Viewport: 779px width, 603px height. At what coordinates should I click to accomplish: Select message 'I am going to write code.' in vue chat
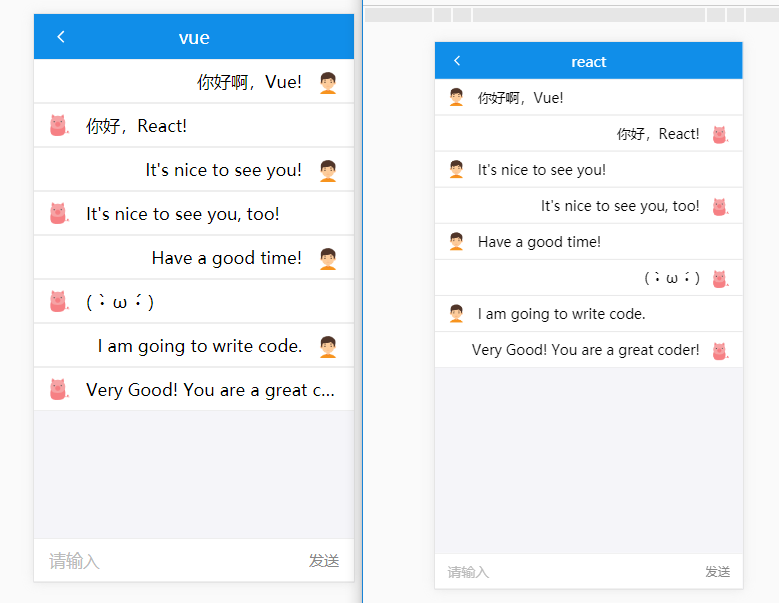point(200,346)
